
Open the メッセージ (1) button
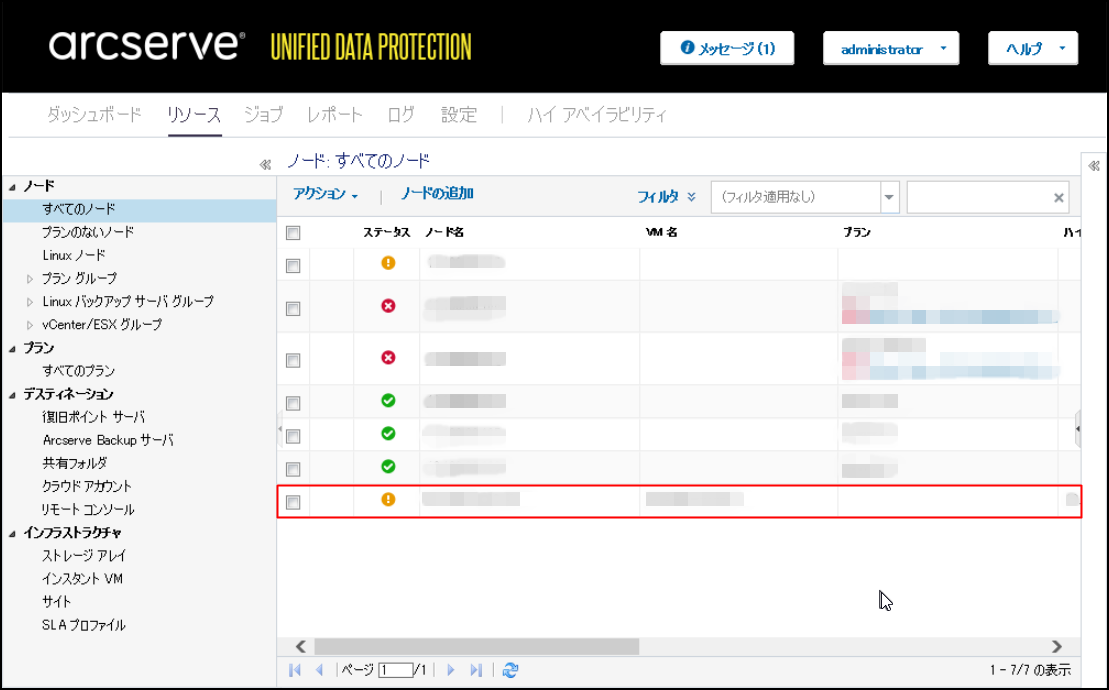pos(727,48)
